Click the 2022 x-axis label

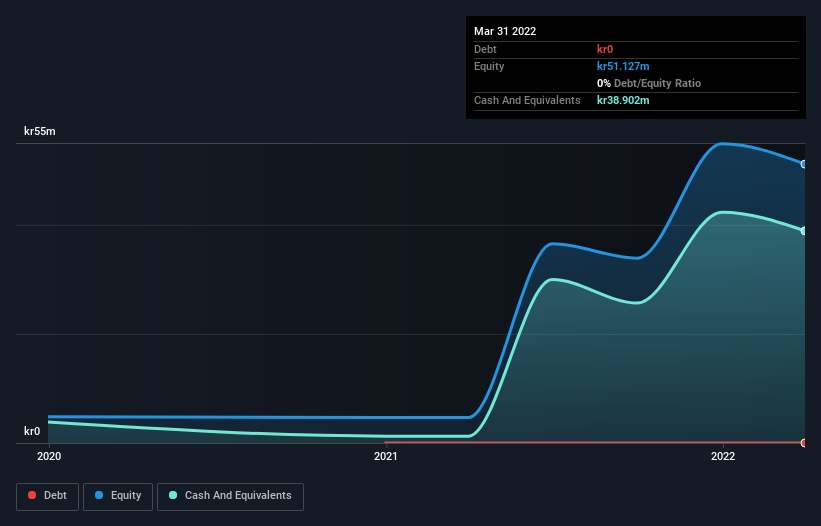click(x=723, y=456)
